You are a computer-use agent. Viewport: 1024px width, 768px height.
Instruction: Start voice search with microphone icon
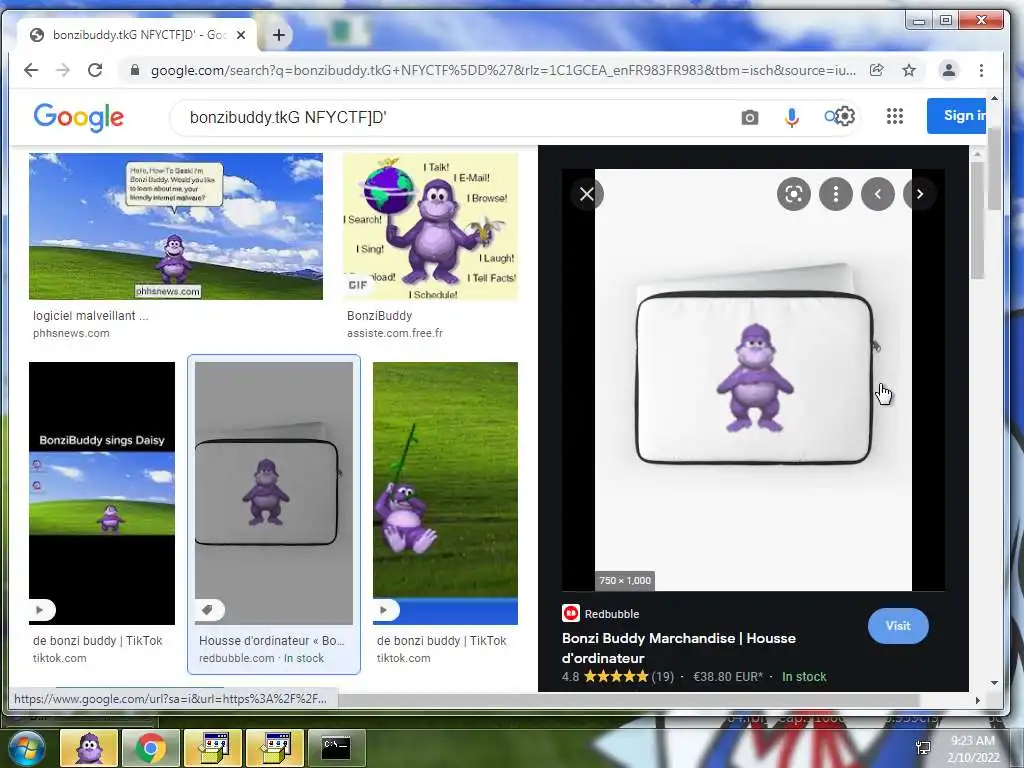[792, 118]
